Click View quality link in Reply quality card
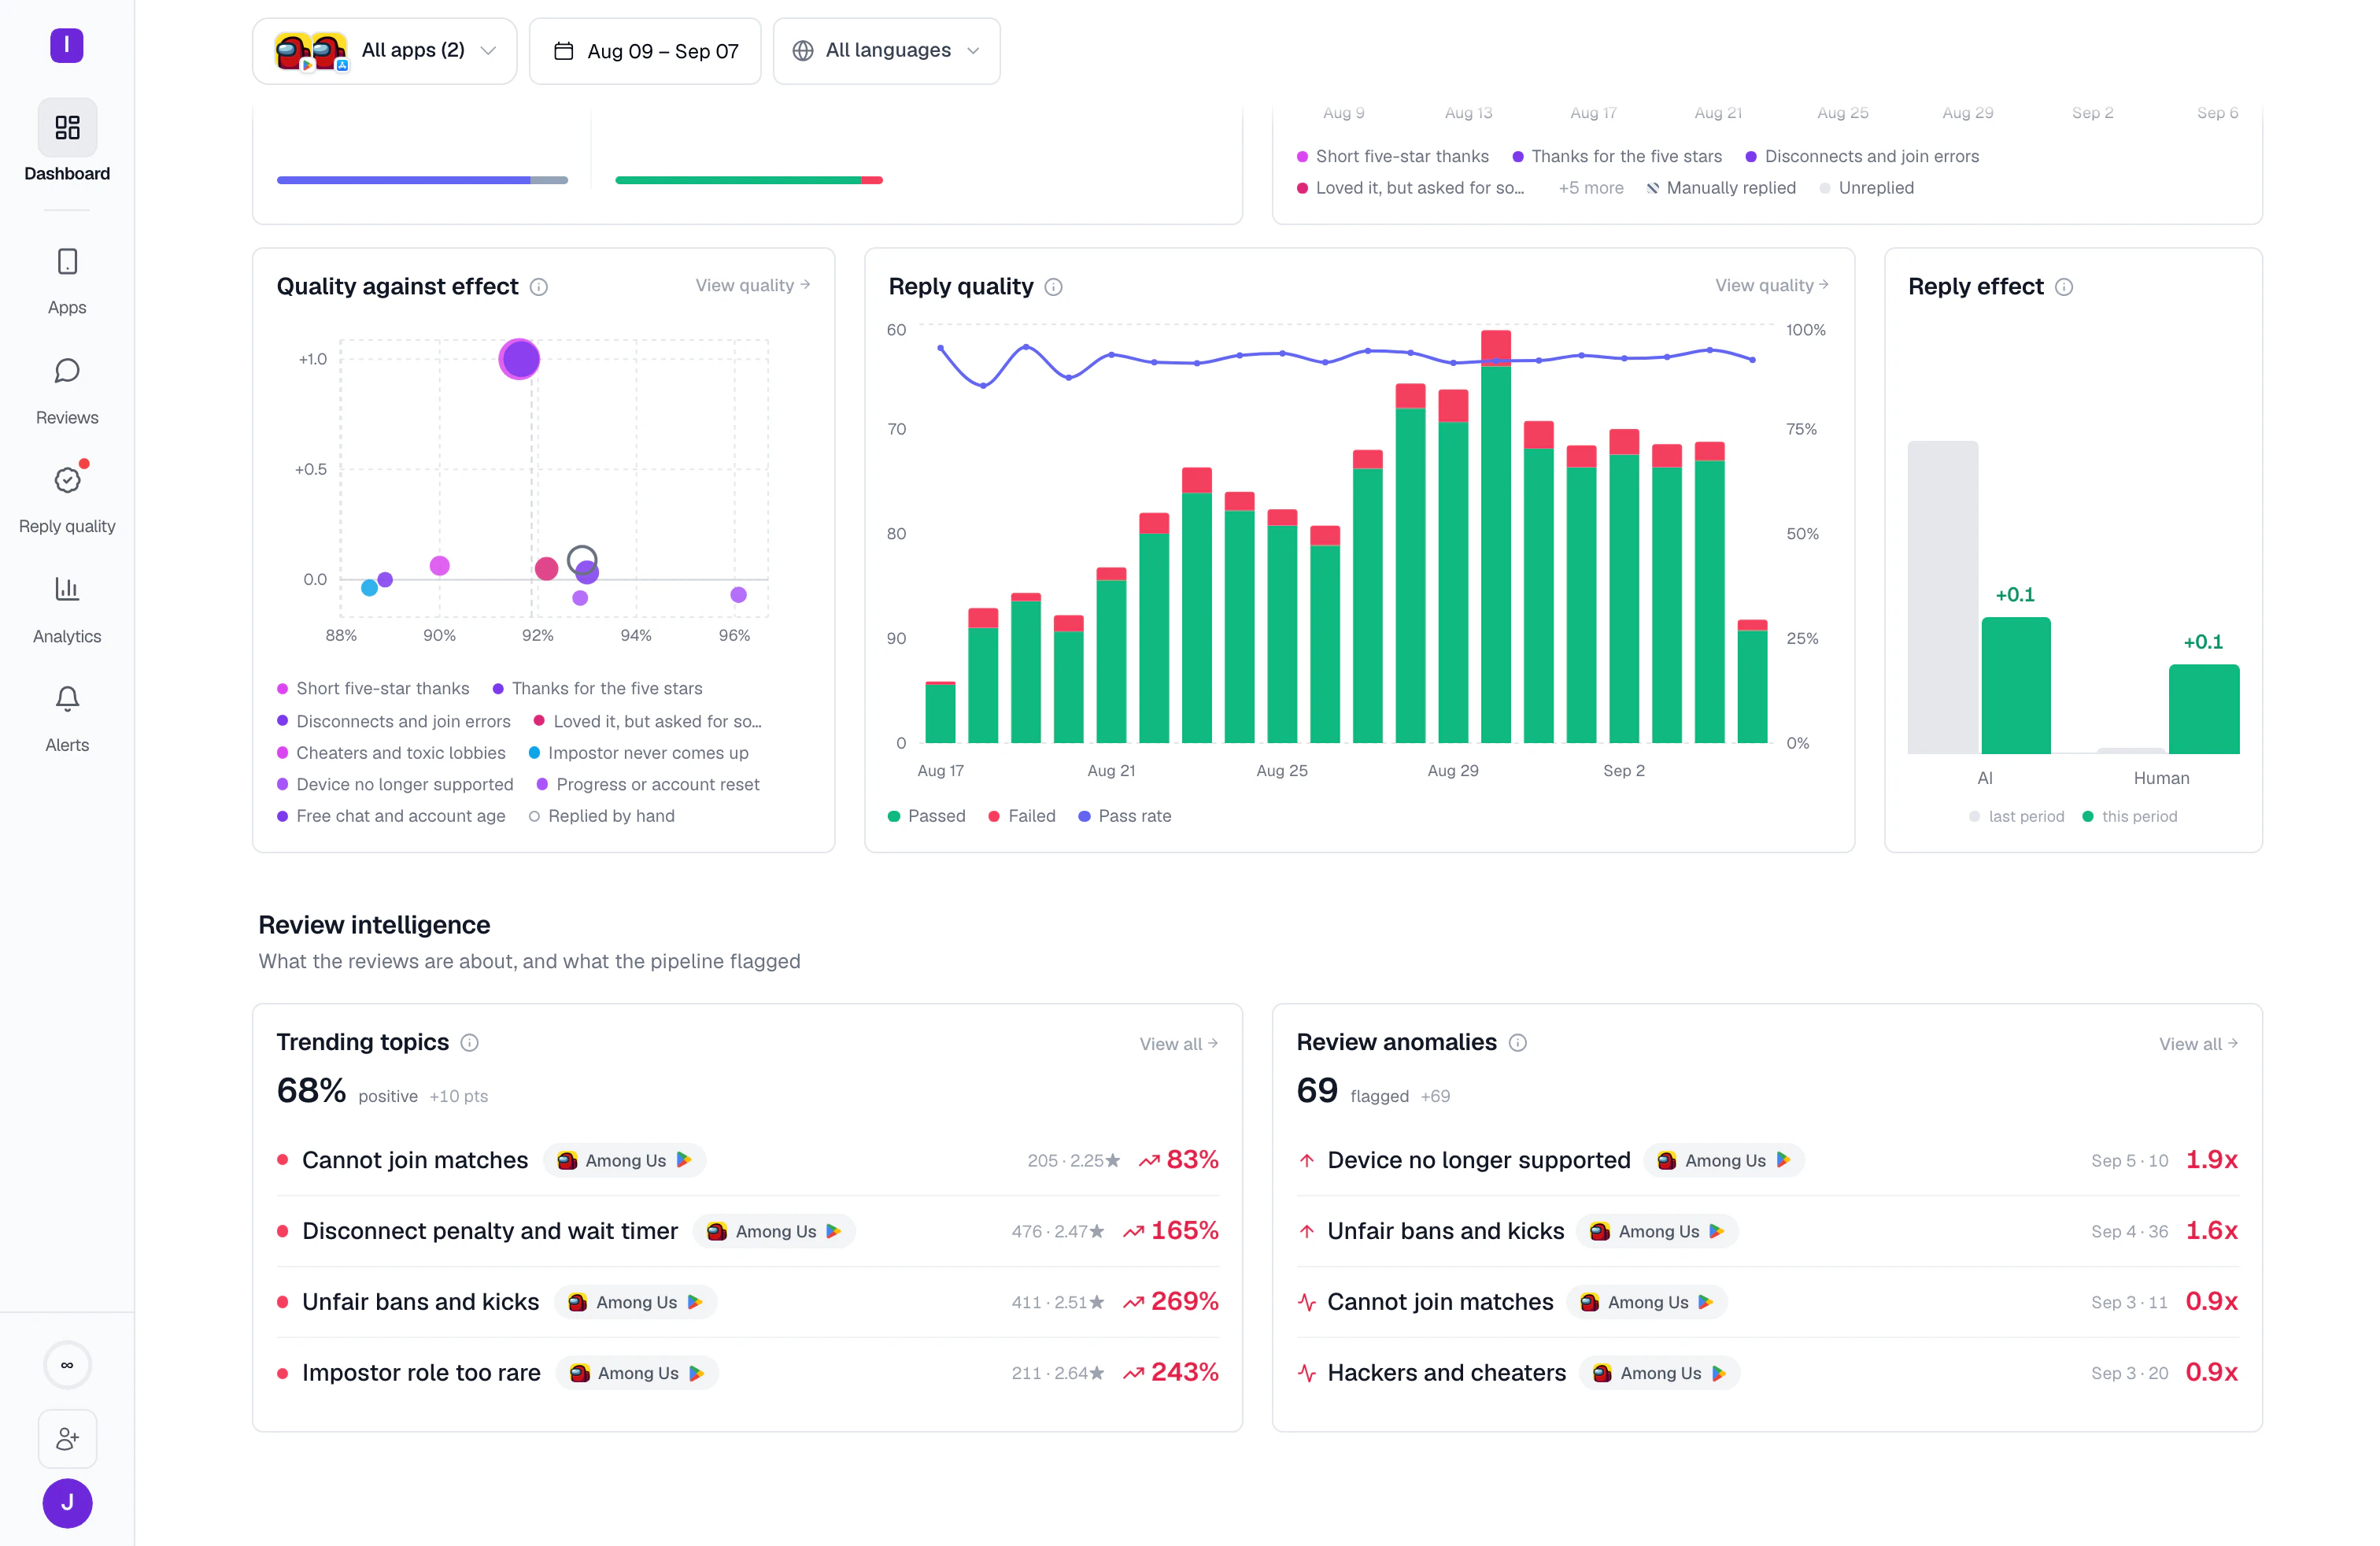The height and width of the screenshot is (1546, 2380). click(x=1772, y=285)
